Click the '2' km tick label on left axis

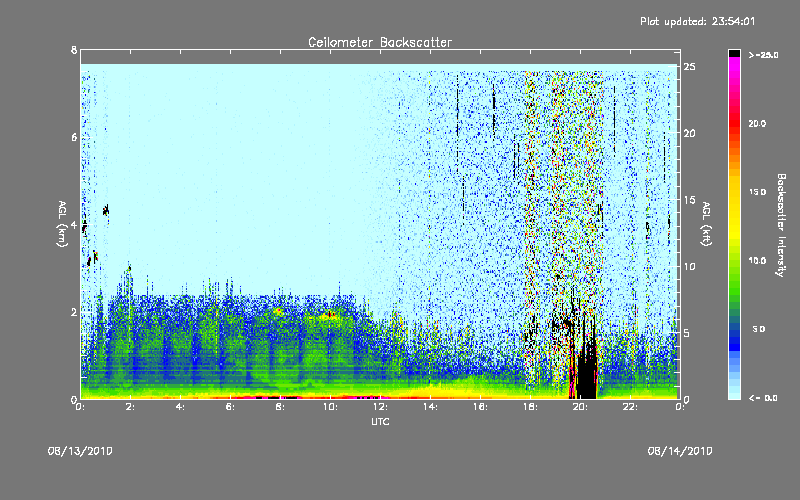74,312
